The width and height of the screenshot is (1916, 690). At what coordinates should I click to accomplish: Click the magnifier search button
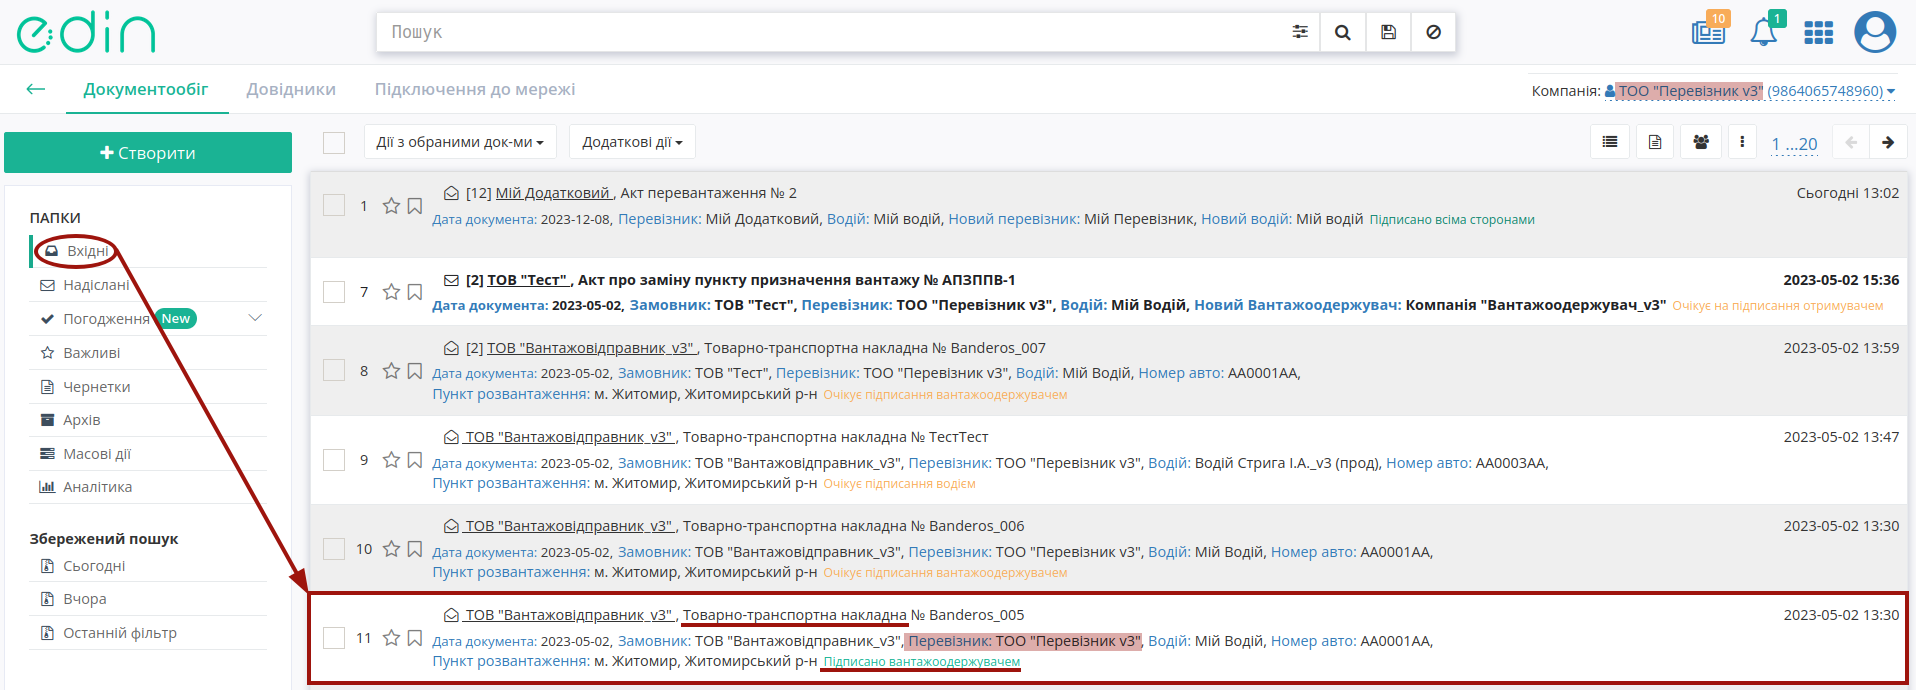[x=1343, y=32]
